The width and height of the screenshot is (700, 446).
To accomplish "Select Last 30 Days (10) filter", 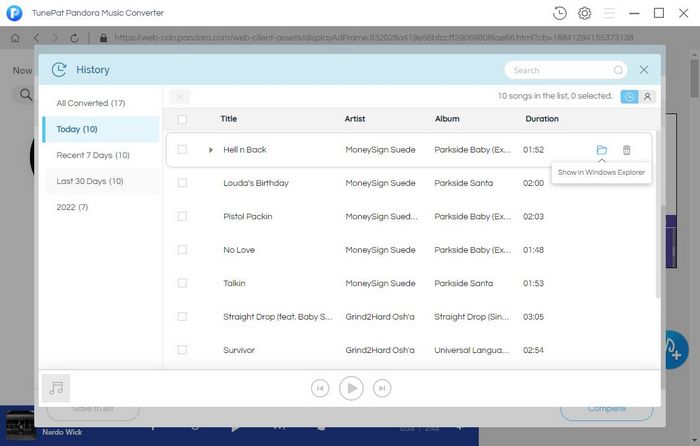I will [x=101, y=181].
